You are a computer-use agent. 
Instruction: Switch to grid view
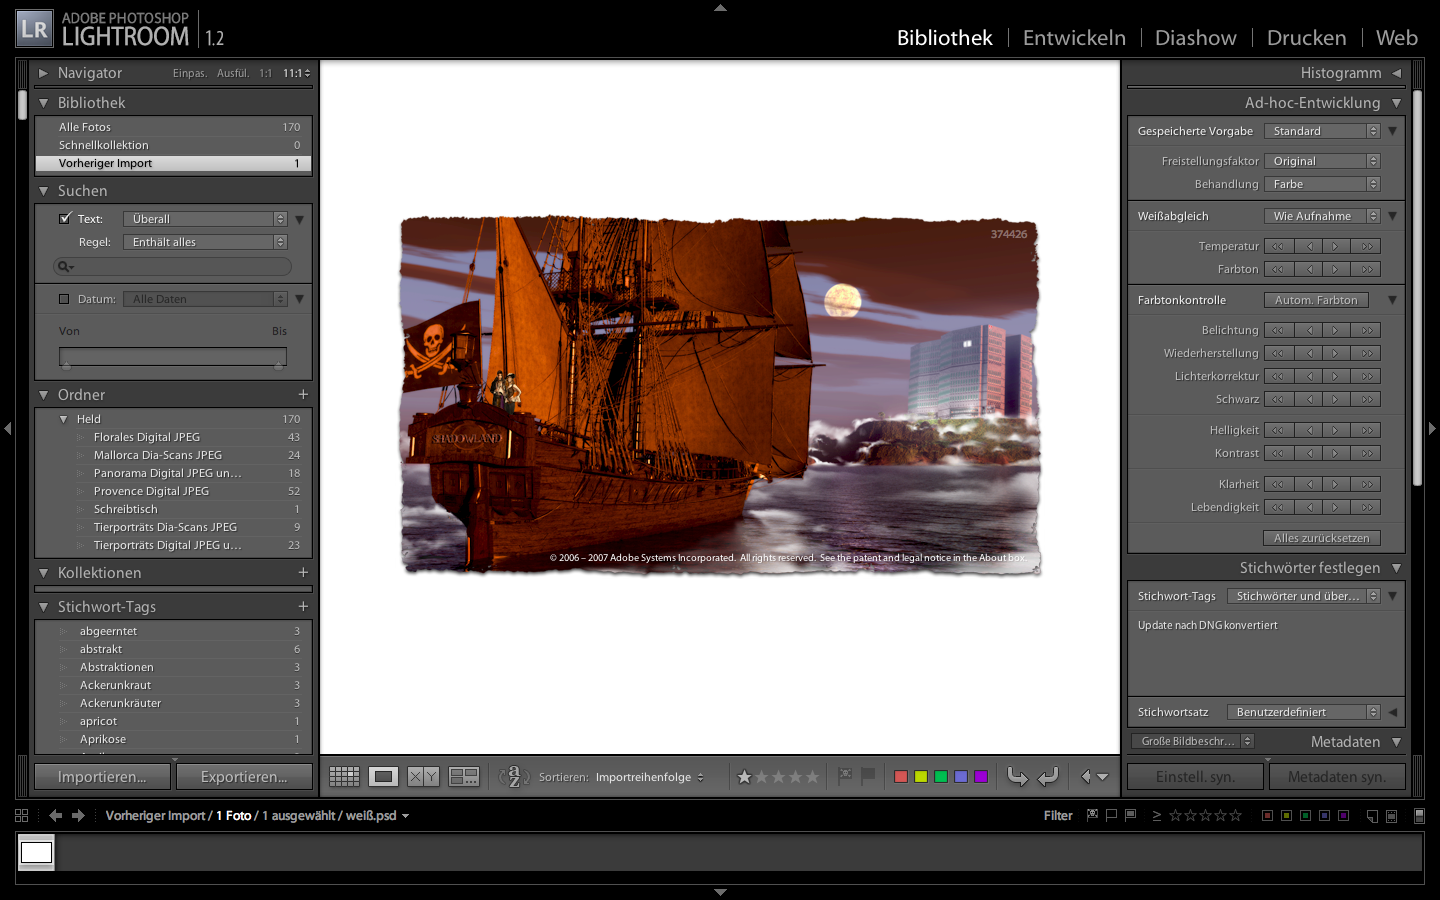tap(344, 776)
